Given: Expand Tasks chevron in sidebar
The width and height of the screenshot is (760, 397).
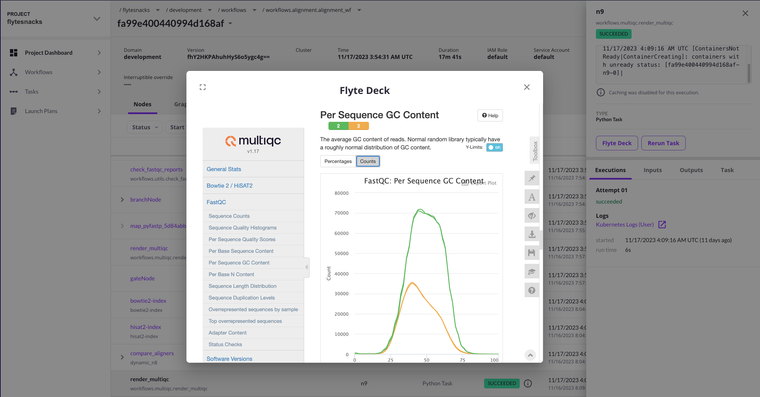Looking at the screenshot, I should click(99, 92).
